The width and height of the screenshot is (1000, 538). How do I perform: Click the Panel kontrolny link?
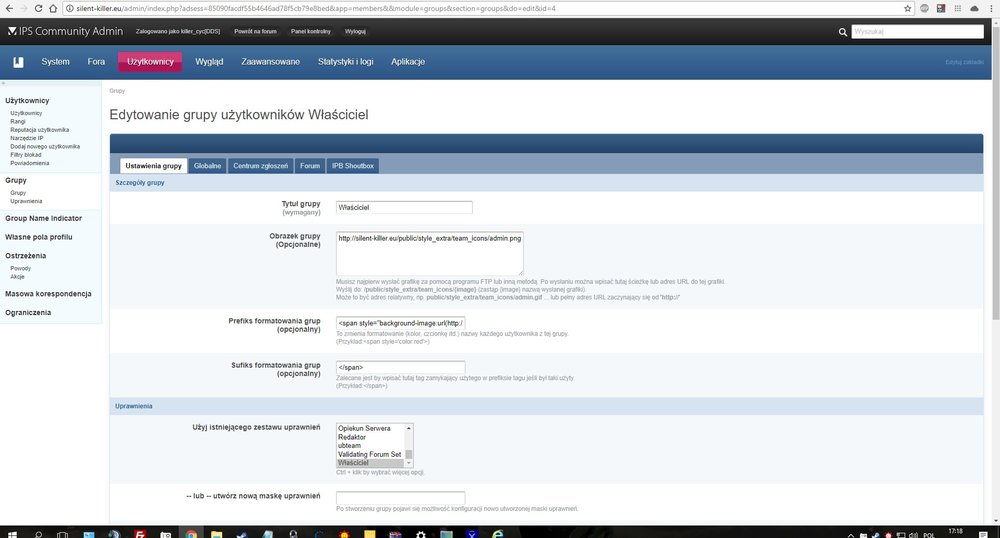tap(311, 31)
